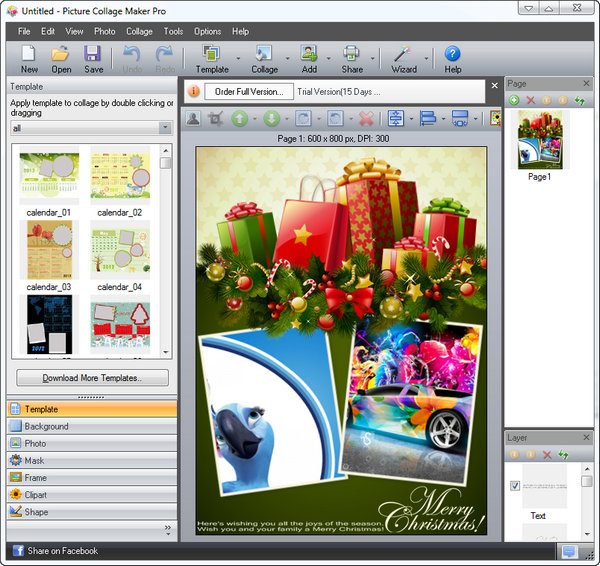This screenshot has width=600, height=566.
Task: Save the collage with the floppy icon
Action: click(93, 54)
